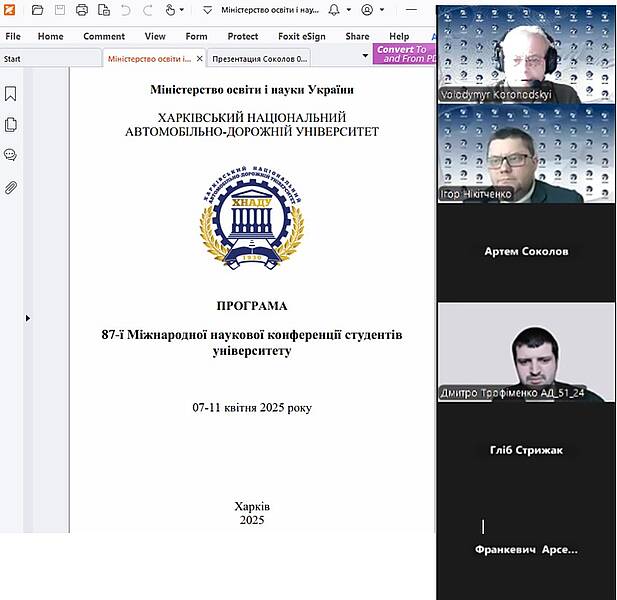Click the Redo arrow icon

(148, 10)
